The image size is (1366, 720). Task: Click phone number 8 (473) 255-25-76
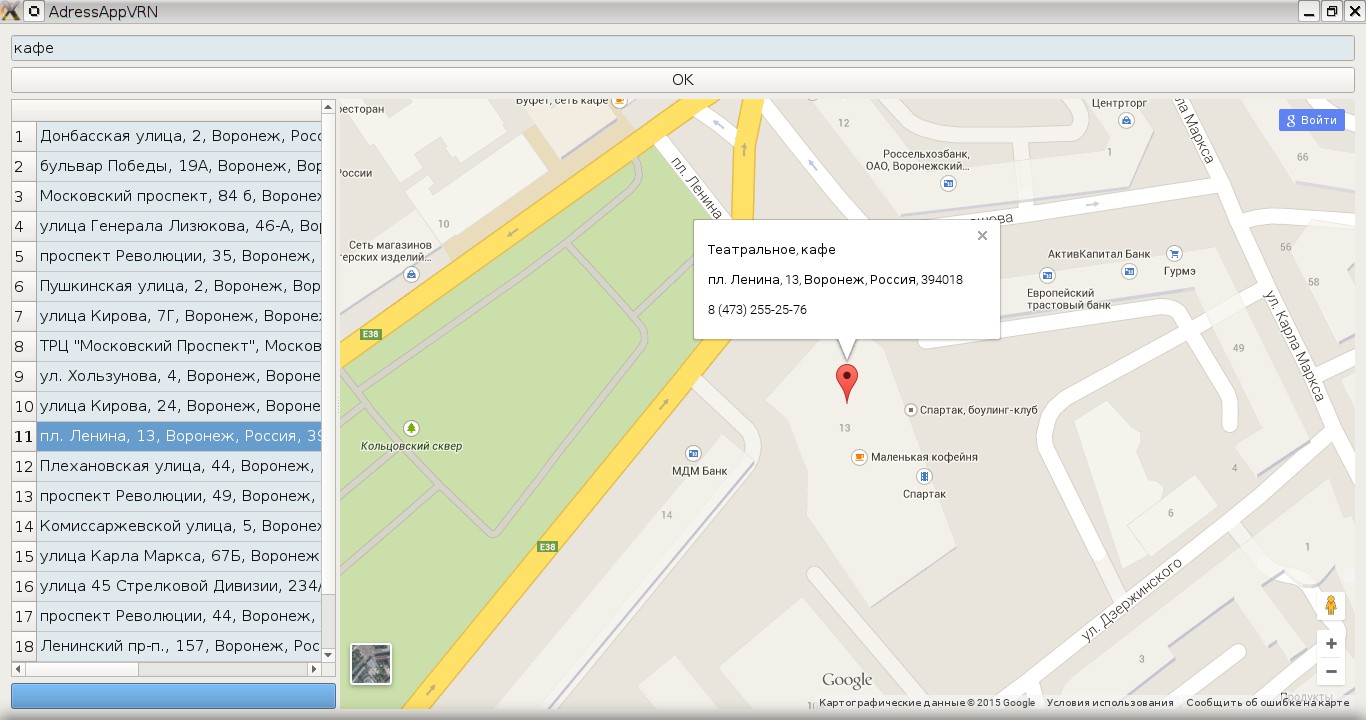757,310
